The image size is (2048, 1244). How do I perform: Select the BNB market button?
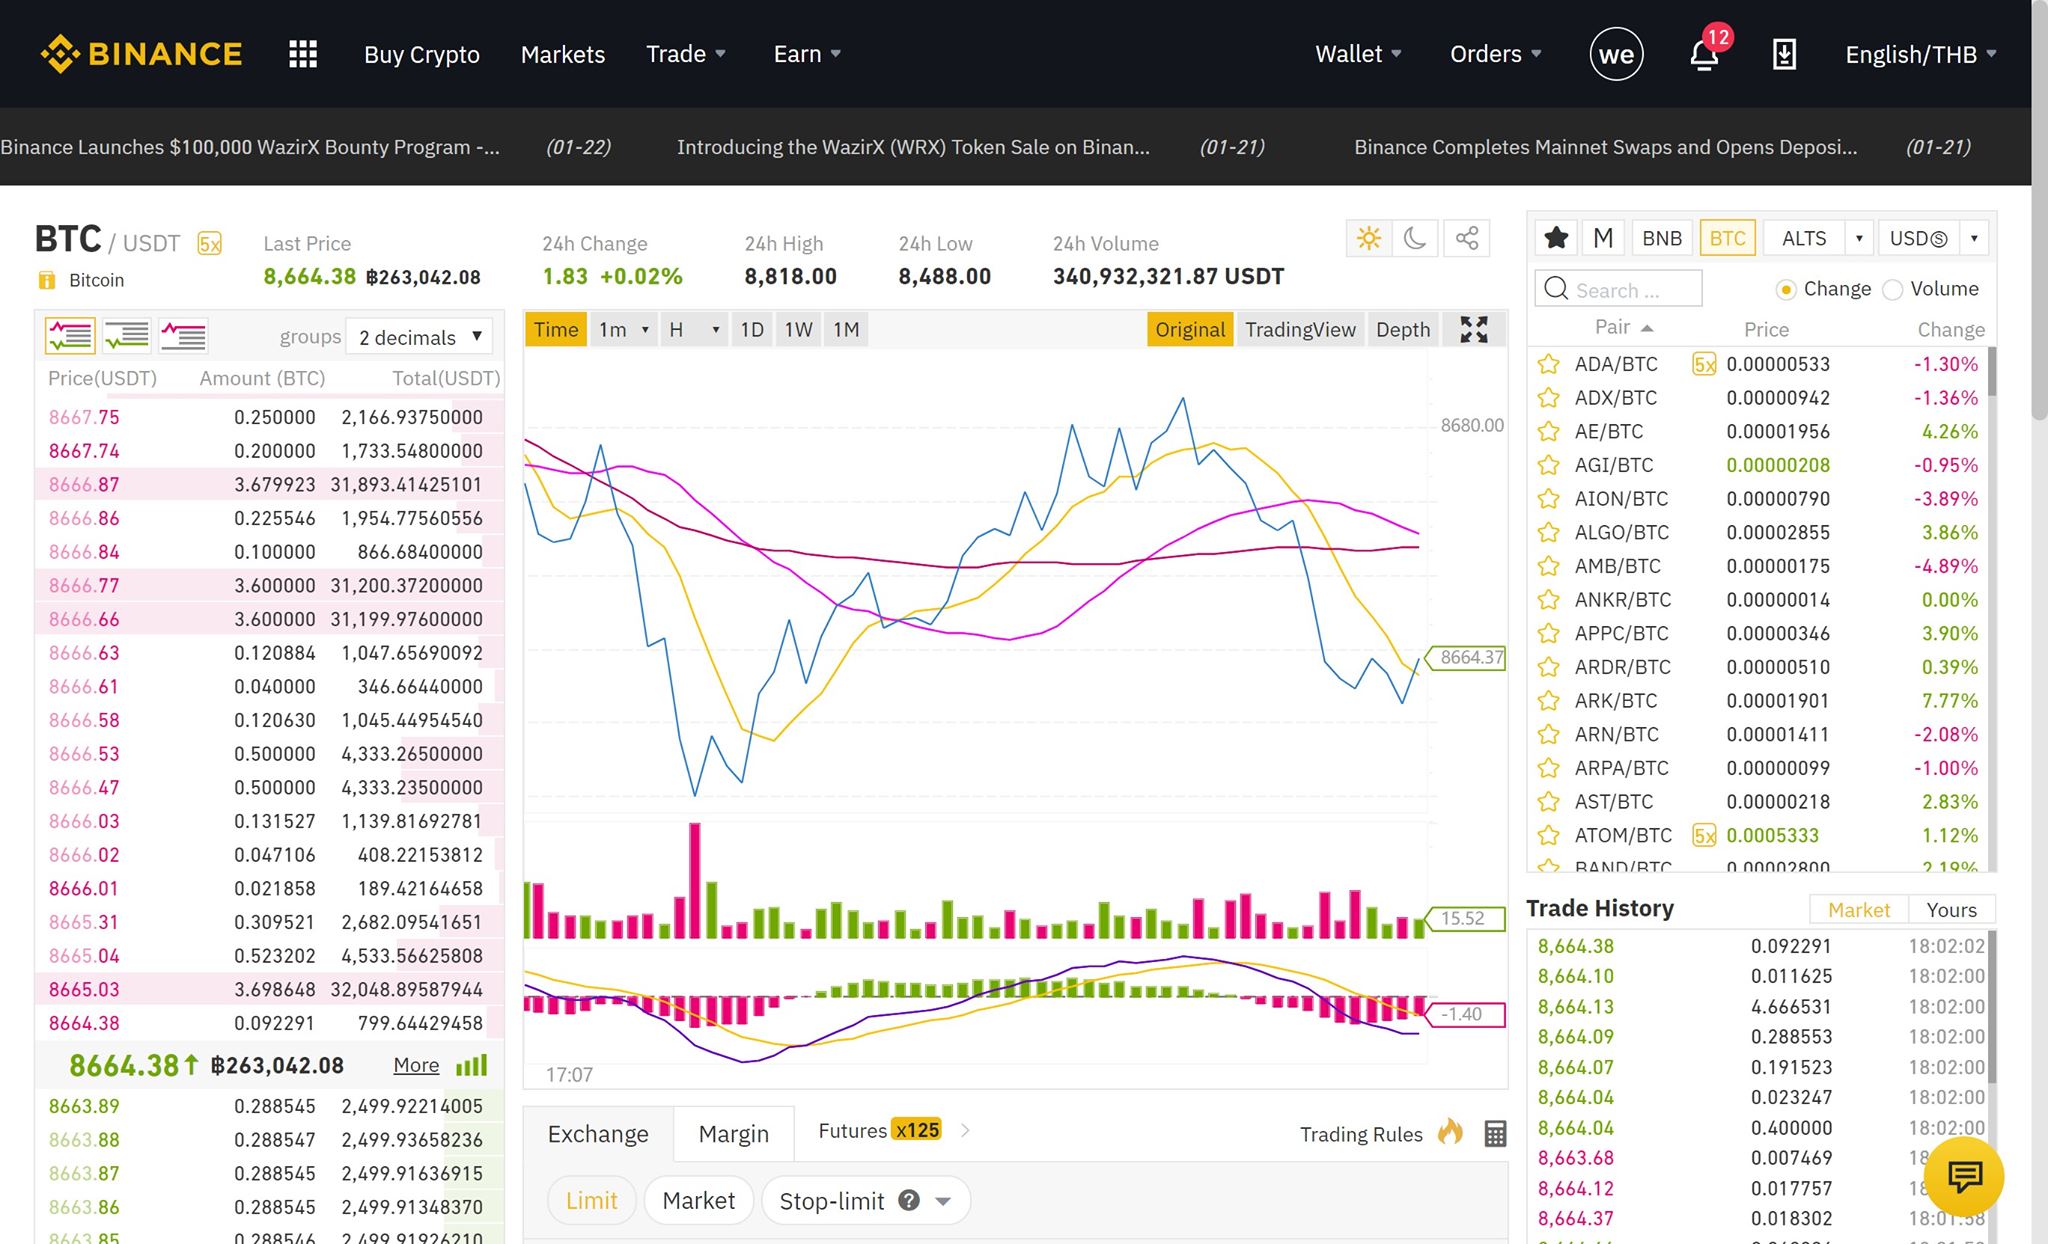coord(1662,238)
